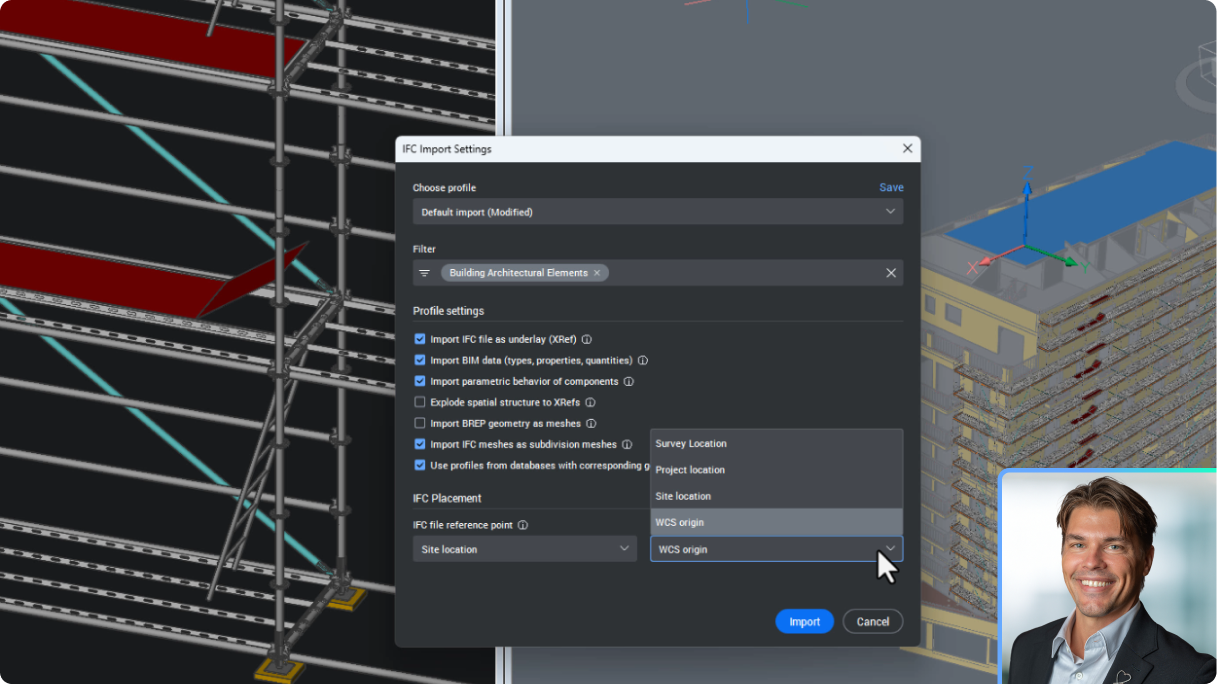Image resolution: width=1217 pixels, height=684 pixels.
Task: Enable Import BREP geometry as meshes
Action: [x=420, y=423]
